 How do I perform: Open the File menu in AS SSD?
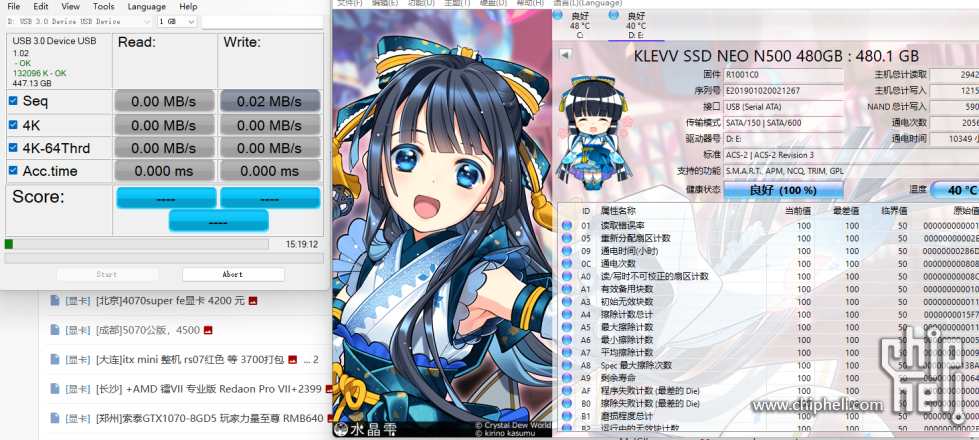pyautogui.click(x=13, y=6)
